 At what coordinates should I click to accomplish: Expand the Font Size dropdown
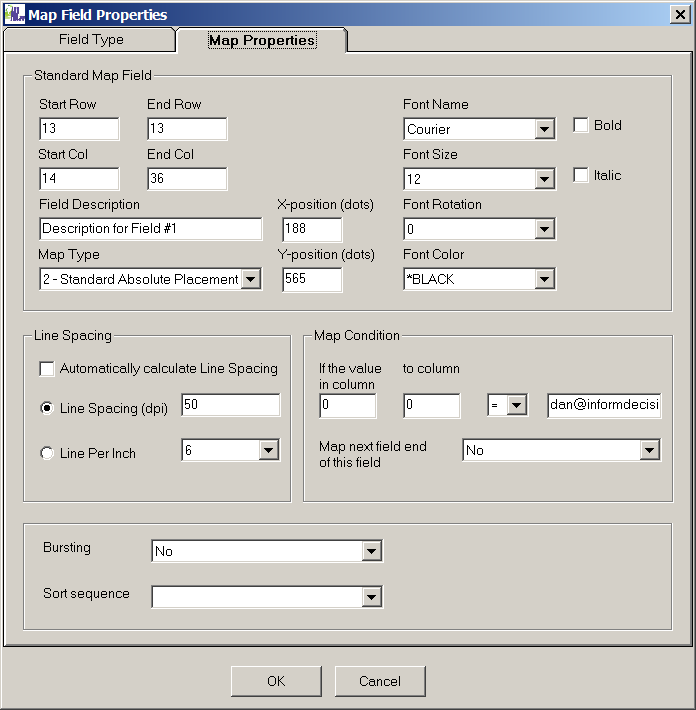pyautogui.click(x=544, y=180)
